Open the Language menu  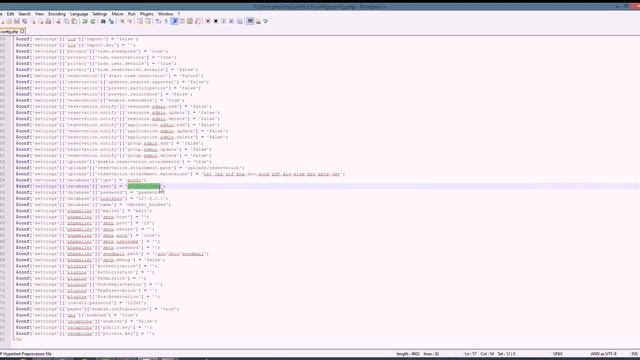point(79,14)
